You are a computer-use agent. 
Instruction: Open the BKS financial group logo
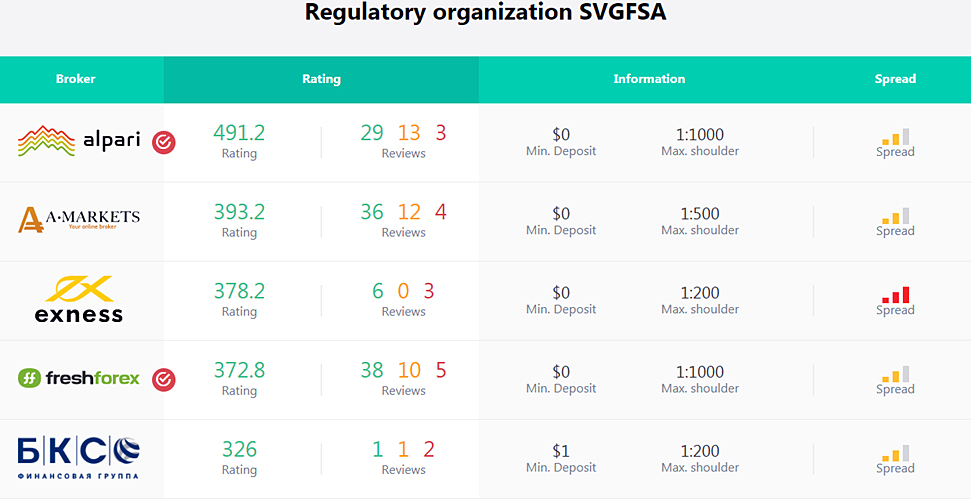79,457
